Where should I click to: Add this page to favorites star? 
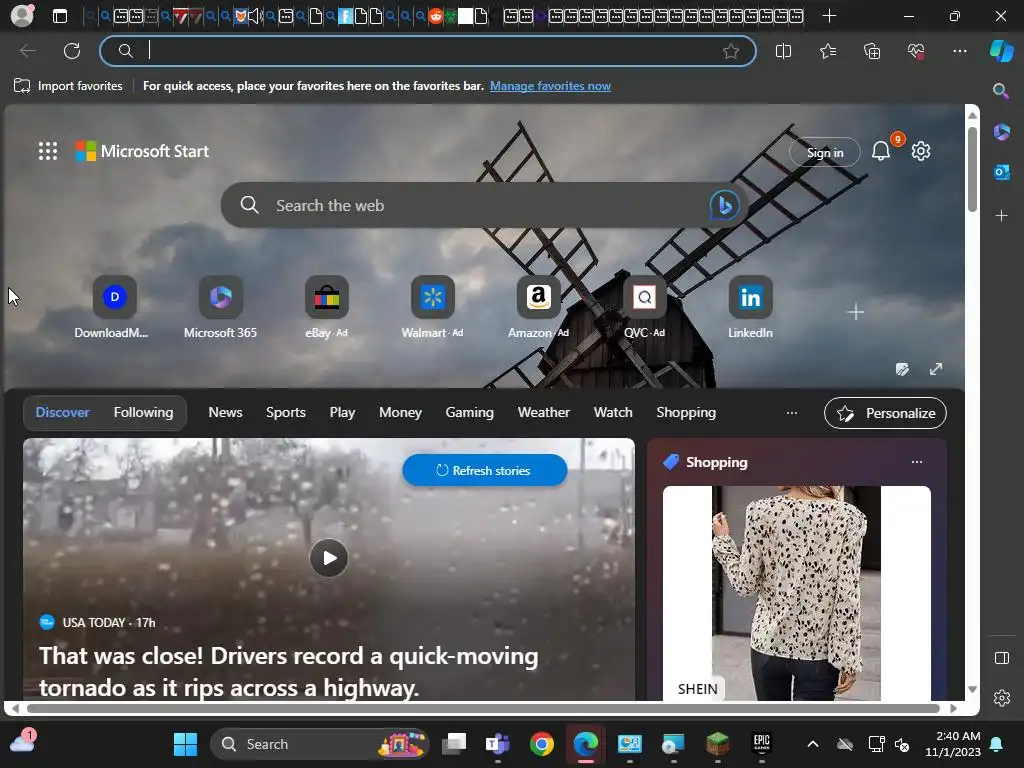pos(731,51)
